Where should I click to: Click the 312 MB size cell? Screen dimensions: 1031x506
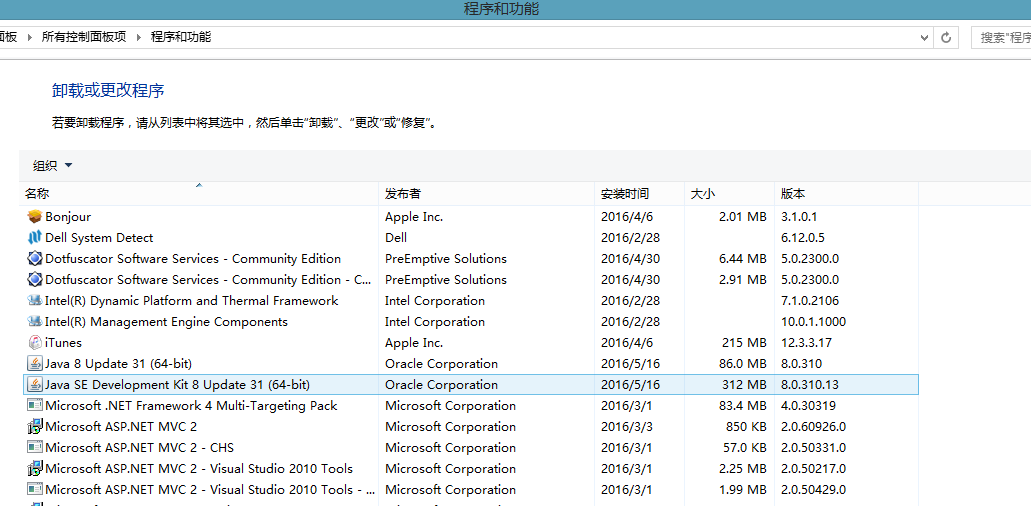[744, 384]
